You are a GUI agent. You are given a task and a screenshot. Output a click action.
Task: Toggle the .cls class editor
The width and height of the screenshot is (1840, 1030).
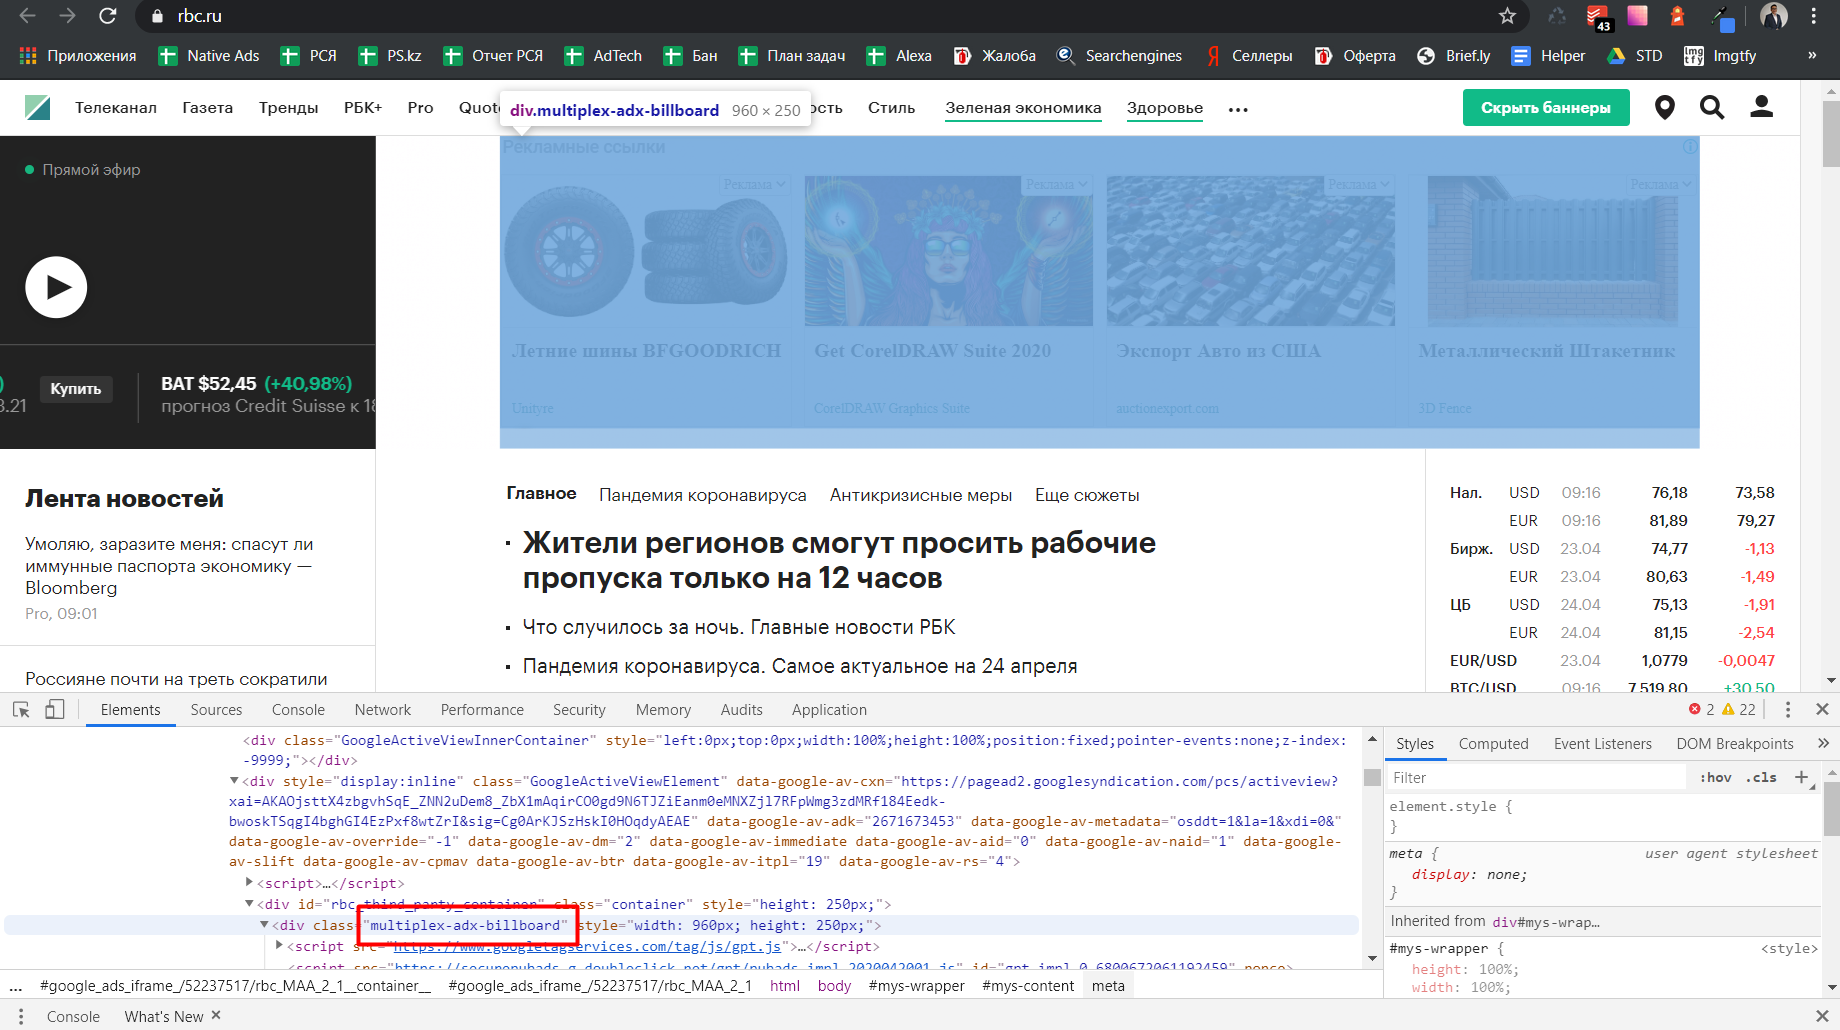(1761, 778)
